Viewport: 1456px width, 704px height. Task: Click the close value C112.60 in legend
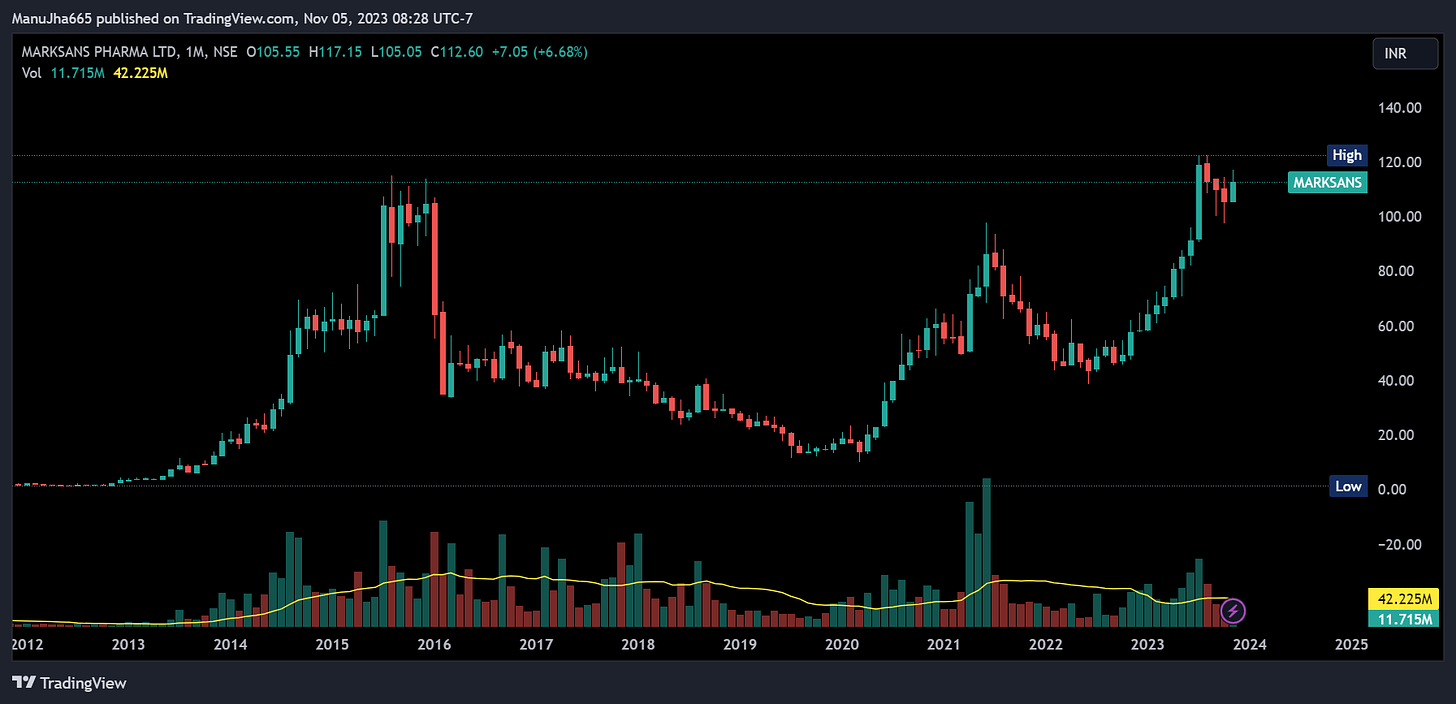point(458,52)
